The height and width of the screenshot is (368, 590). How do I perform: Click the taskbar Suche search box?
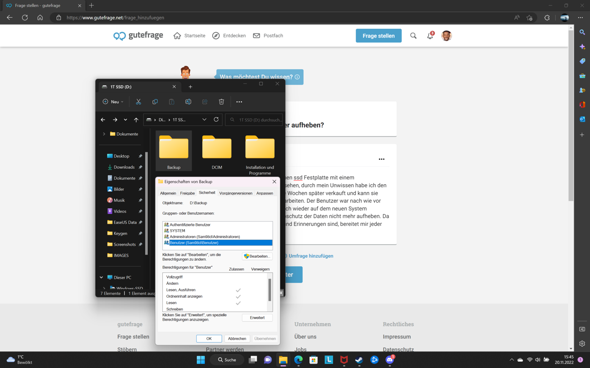tap(227, 360)
